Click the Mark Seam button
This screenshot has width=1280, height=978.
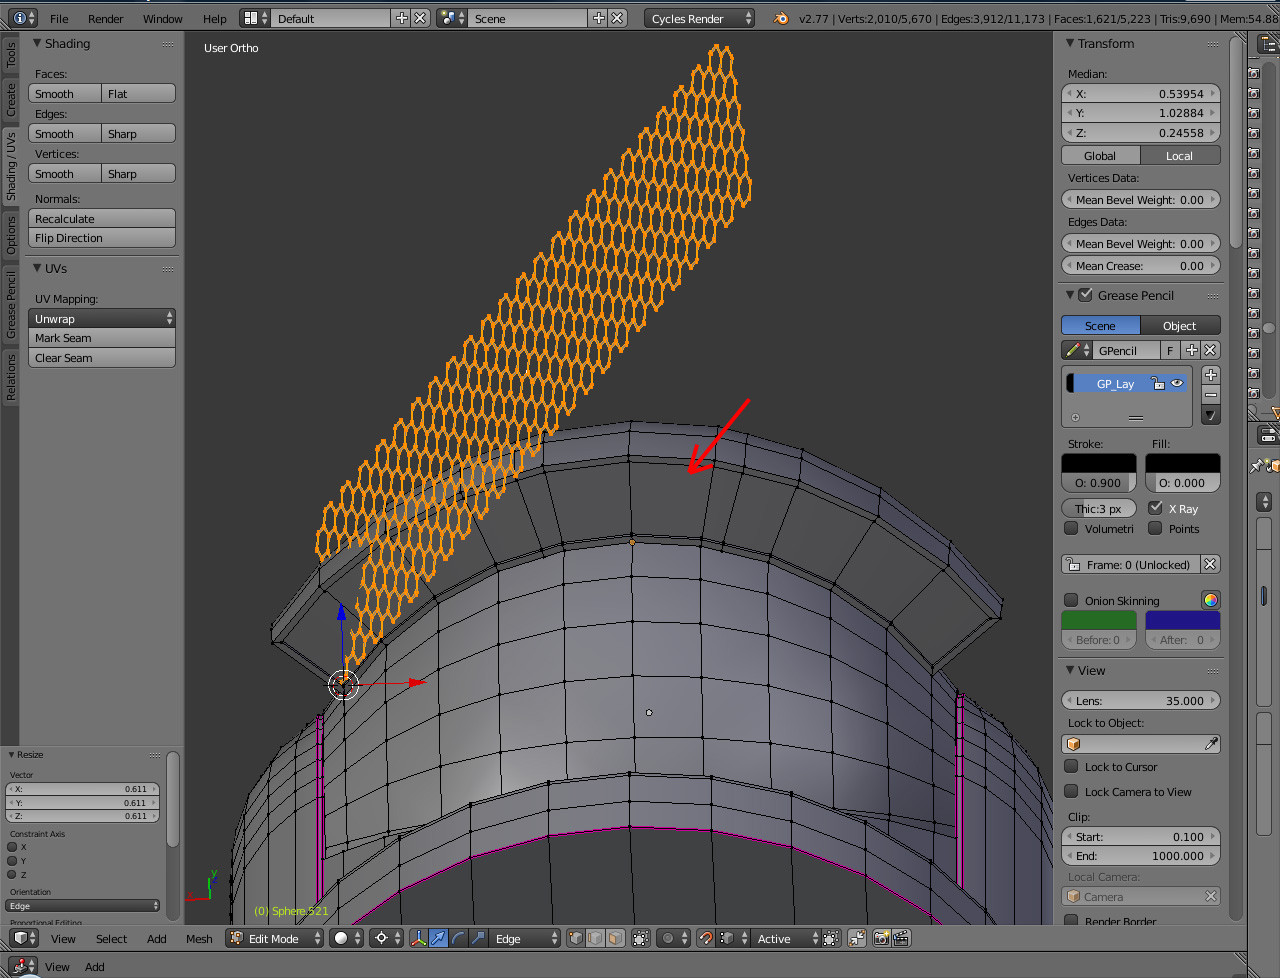click(x=102, y=338)
